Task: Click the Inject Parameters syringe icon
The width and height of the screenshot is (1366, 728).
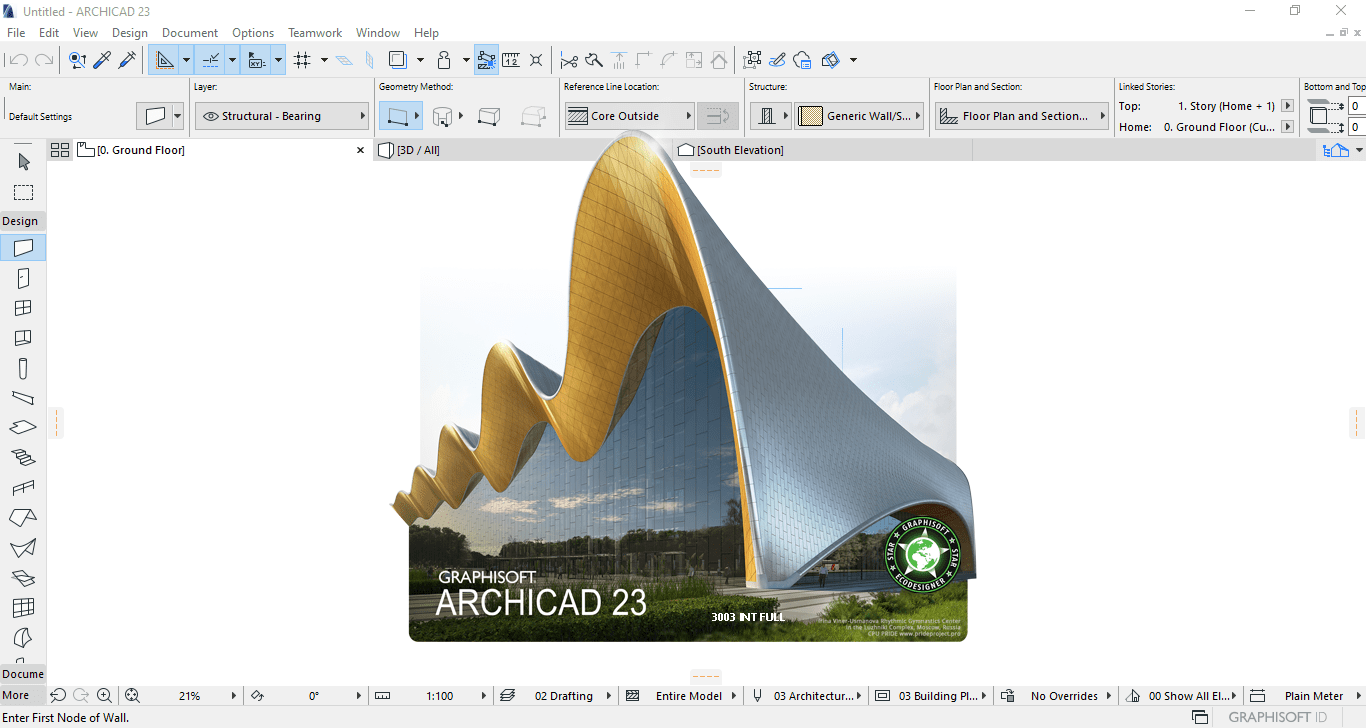Action: [127, 60]
